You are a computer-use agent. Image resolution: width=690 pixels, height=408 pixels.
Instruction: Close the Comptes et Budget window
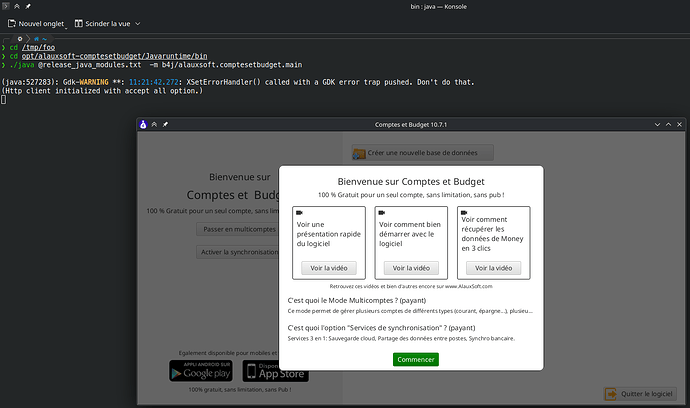point(679,125)
